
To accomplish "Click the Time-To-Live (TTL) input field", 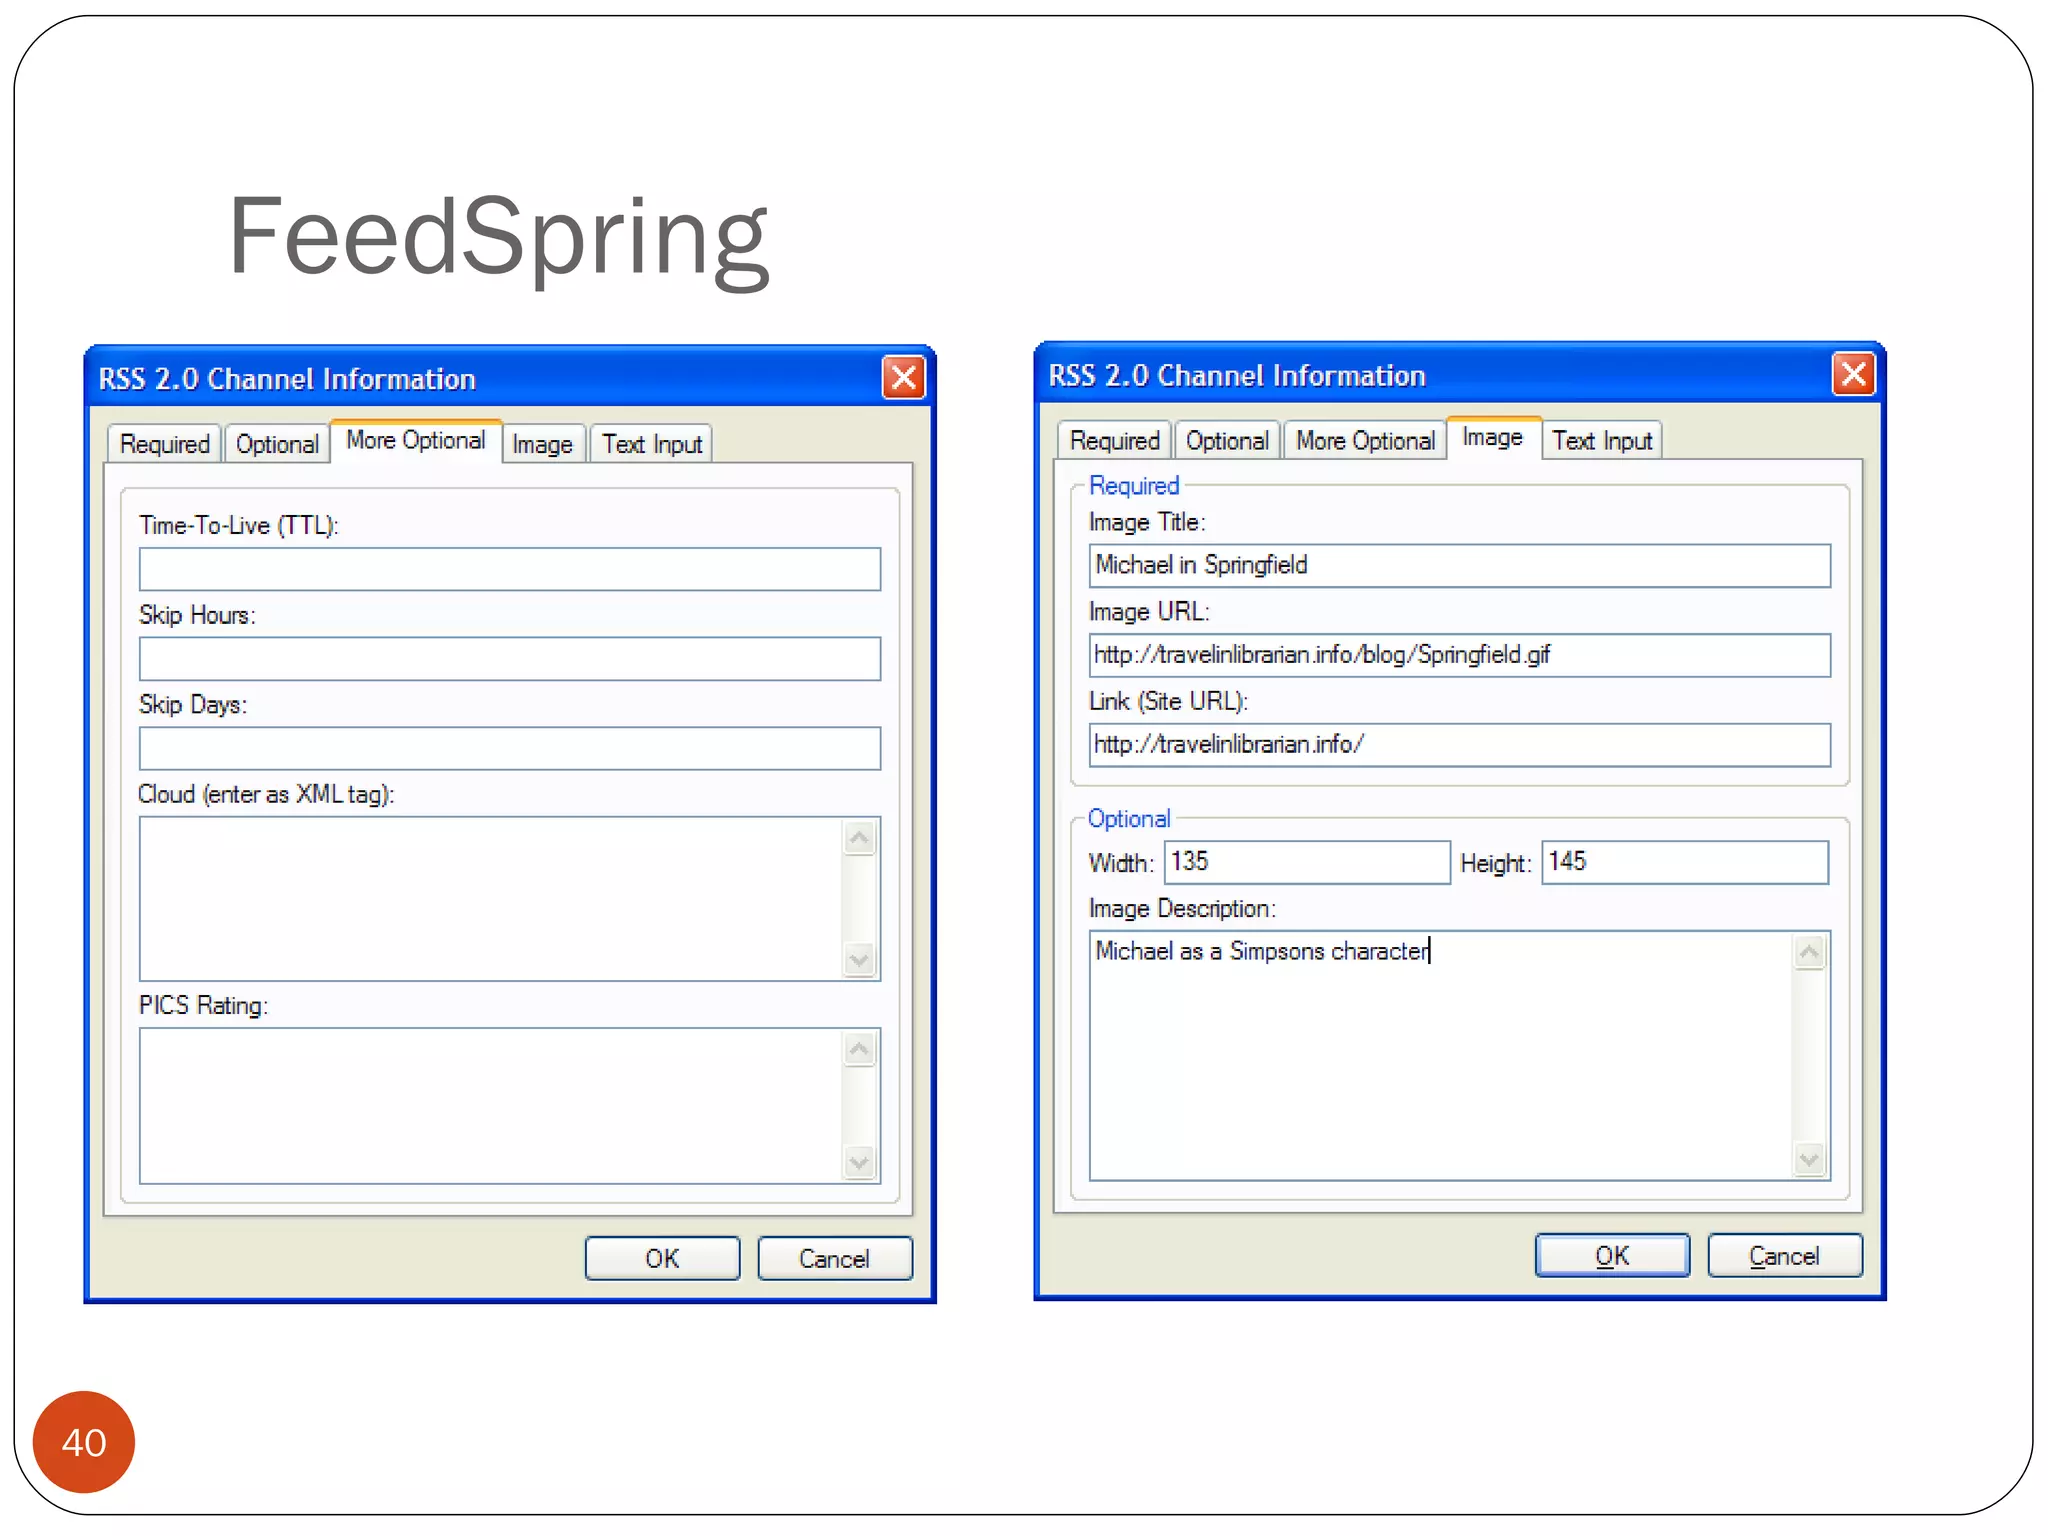I will [510, 569].
